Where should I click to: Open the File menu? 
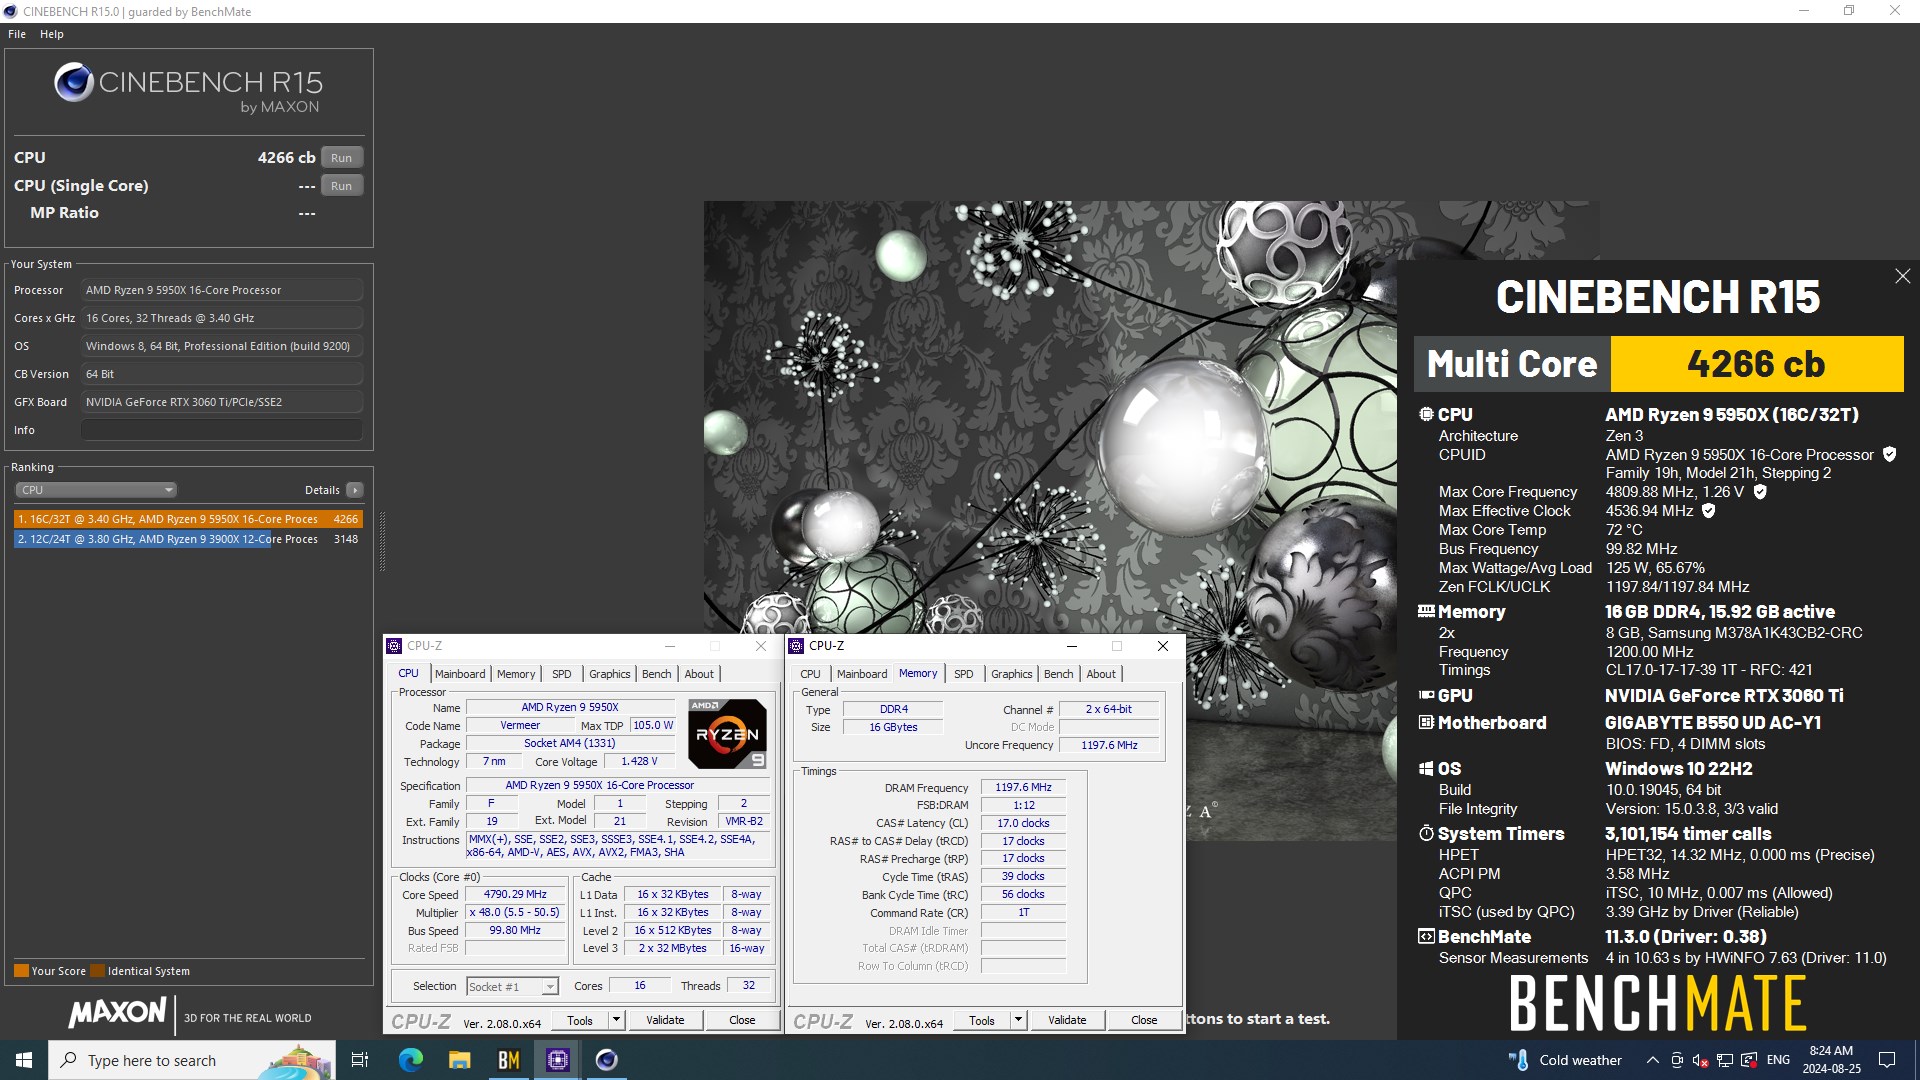(x=17, y=34)
